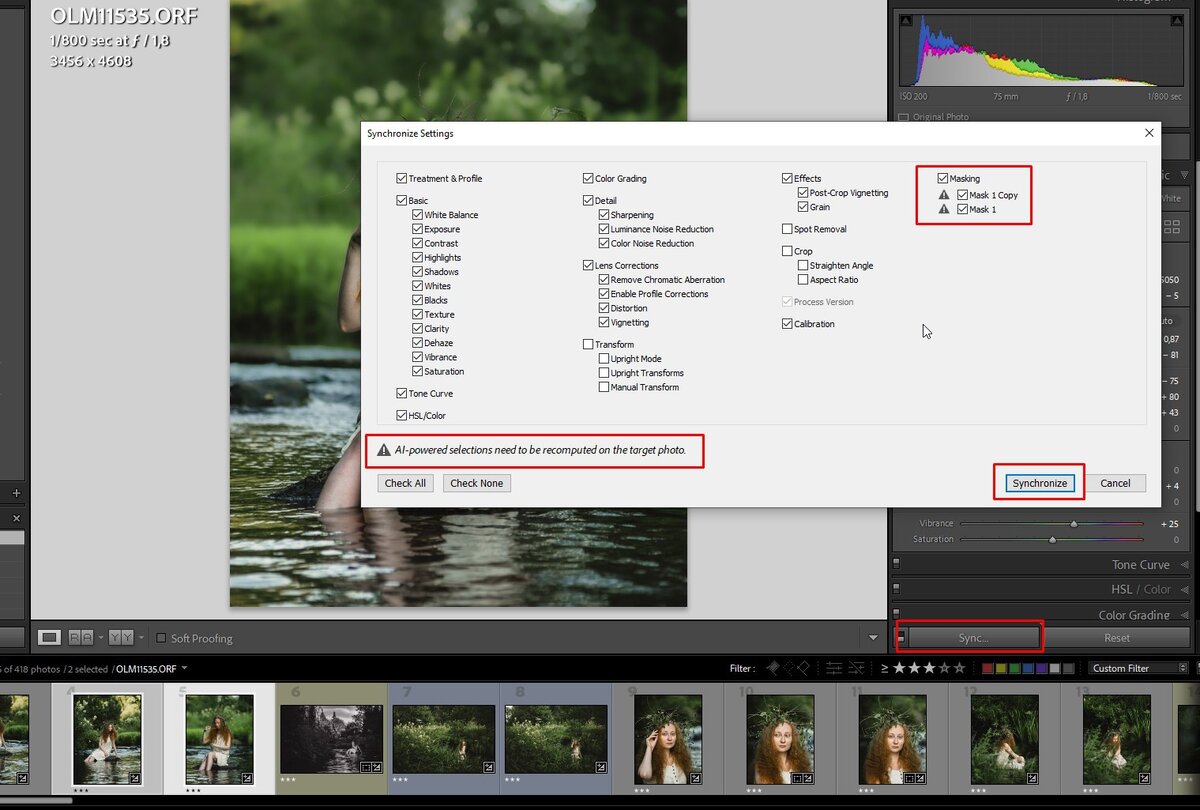Cancel the Synchronize Settings dialog

(x=1115, y=483)
